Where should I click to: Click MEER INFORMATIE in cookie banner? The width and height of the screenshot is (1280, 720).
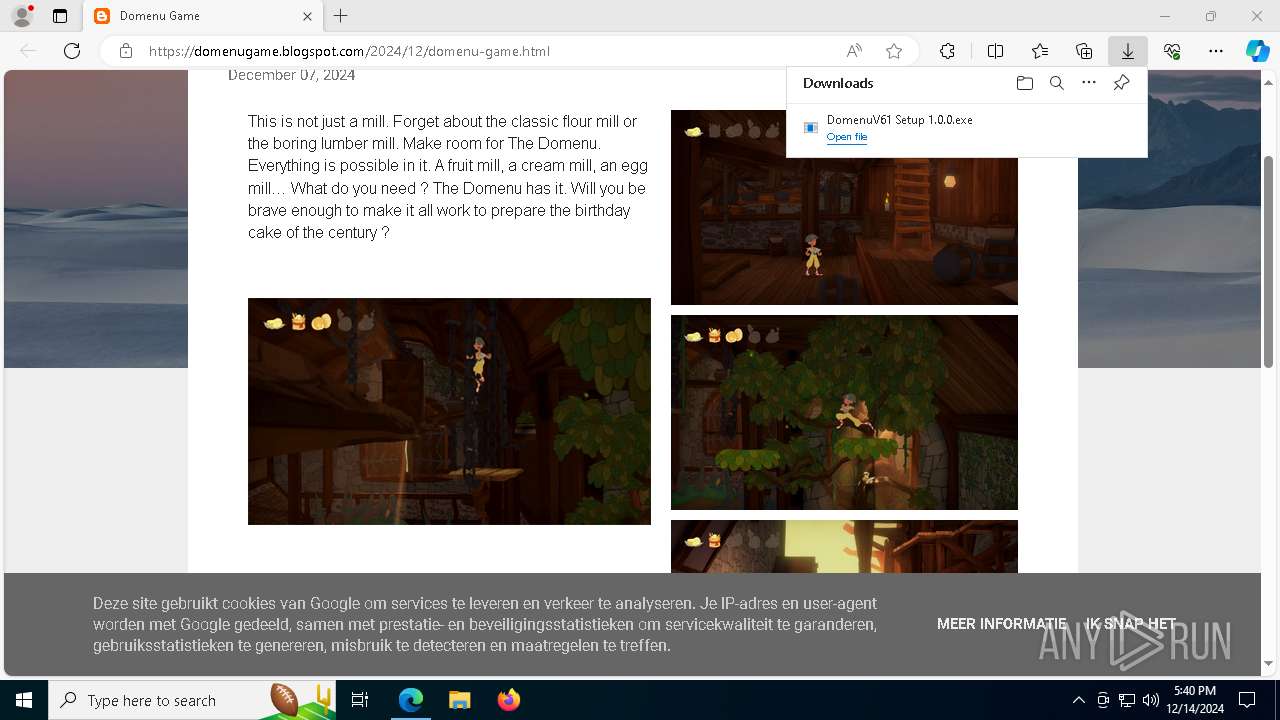tap(1001, 624)
